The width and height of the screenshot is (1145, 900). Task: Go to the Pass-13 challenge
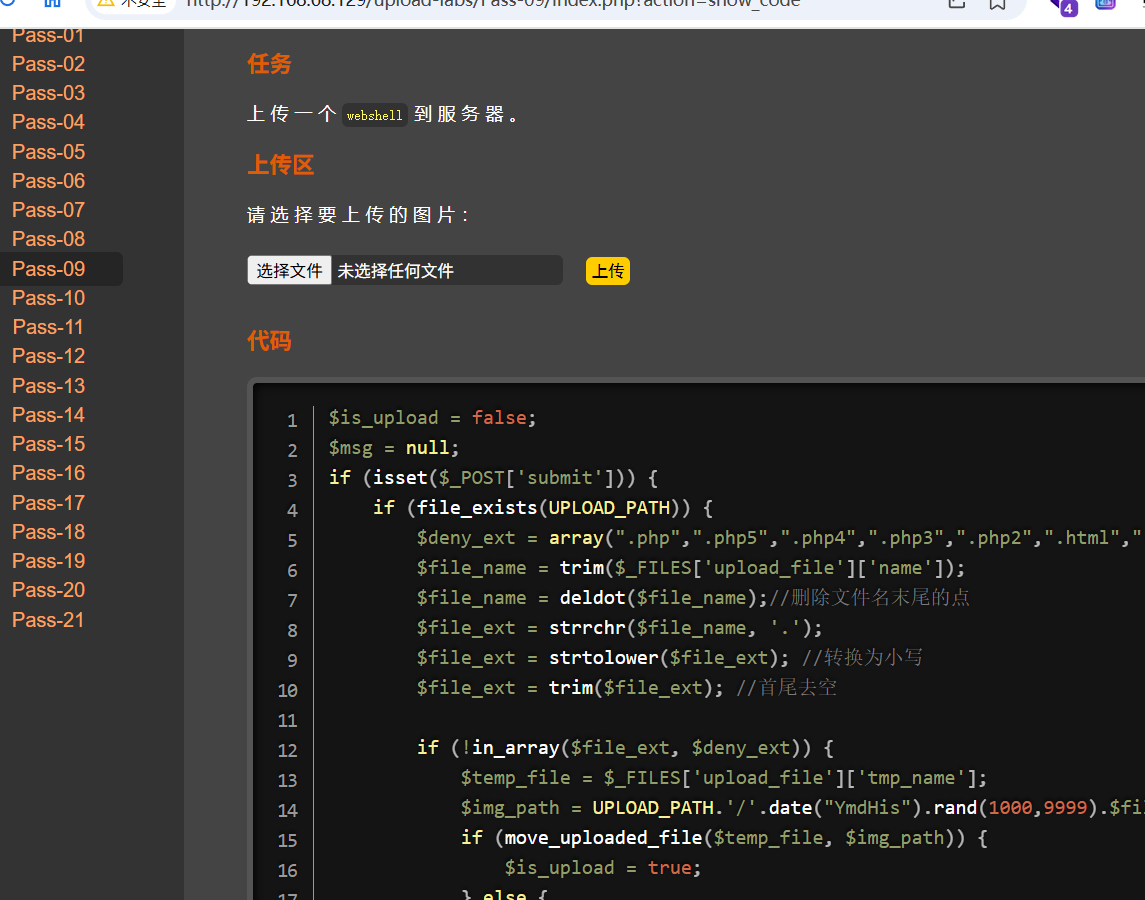tap(48, 386)
